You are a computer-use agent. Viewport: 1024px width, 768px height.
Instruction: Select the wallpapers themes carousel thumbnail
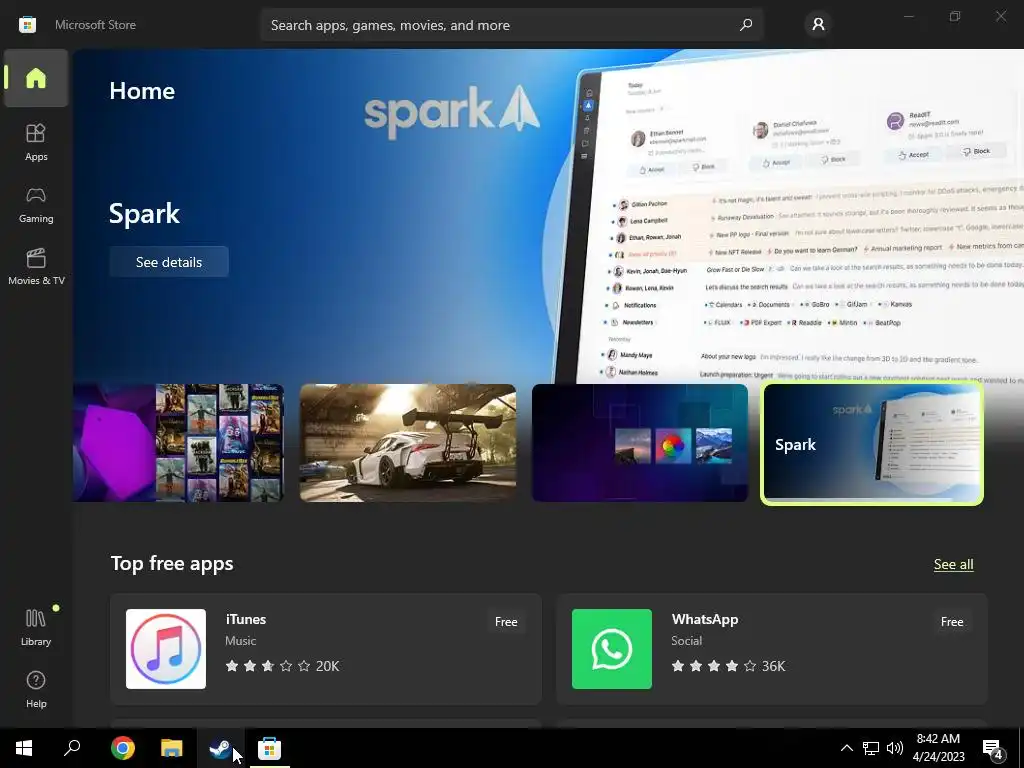(x=640, y=443)
